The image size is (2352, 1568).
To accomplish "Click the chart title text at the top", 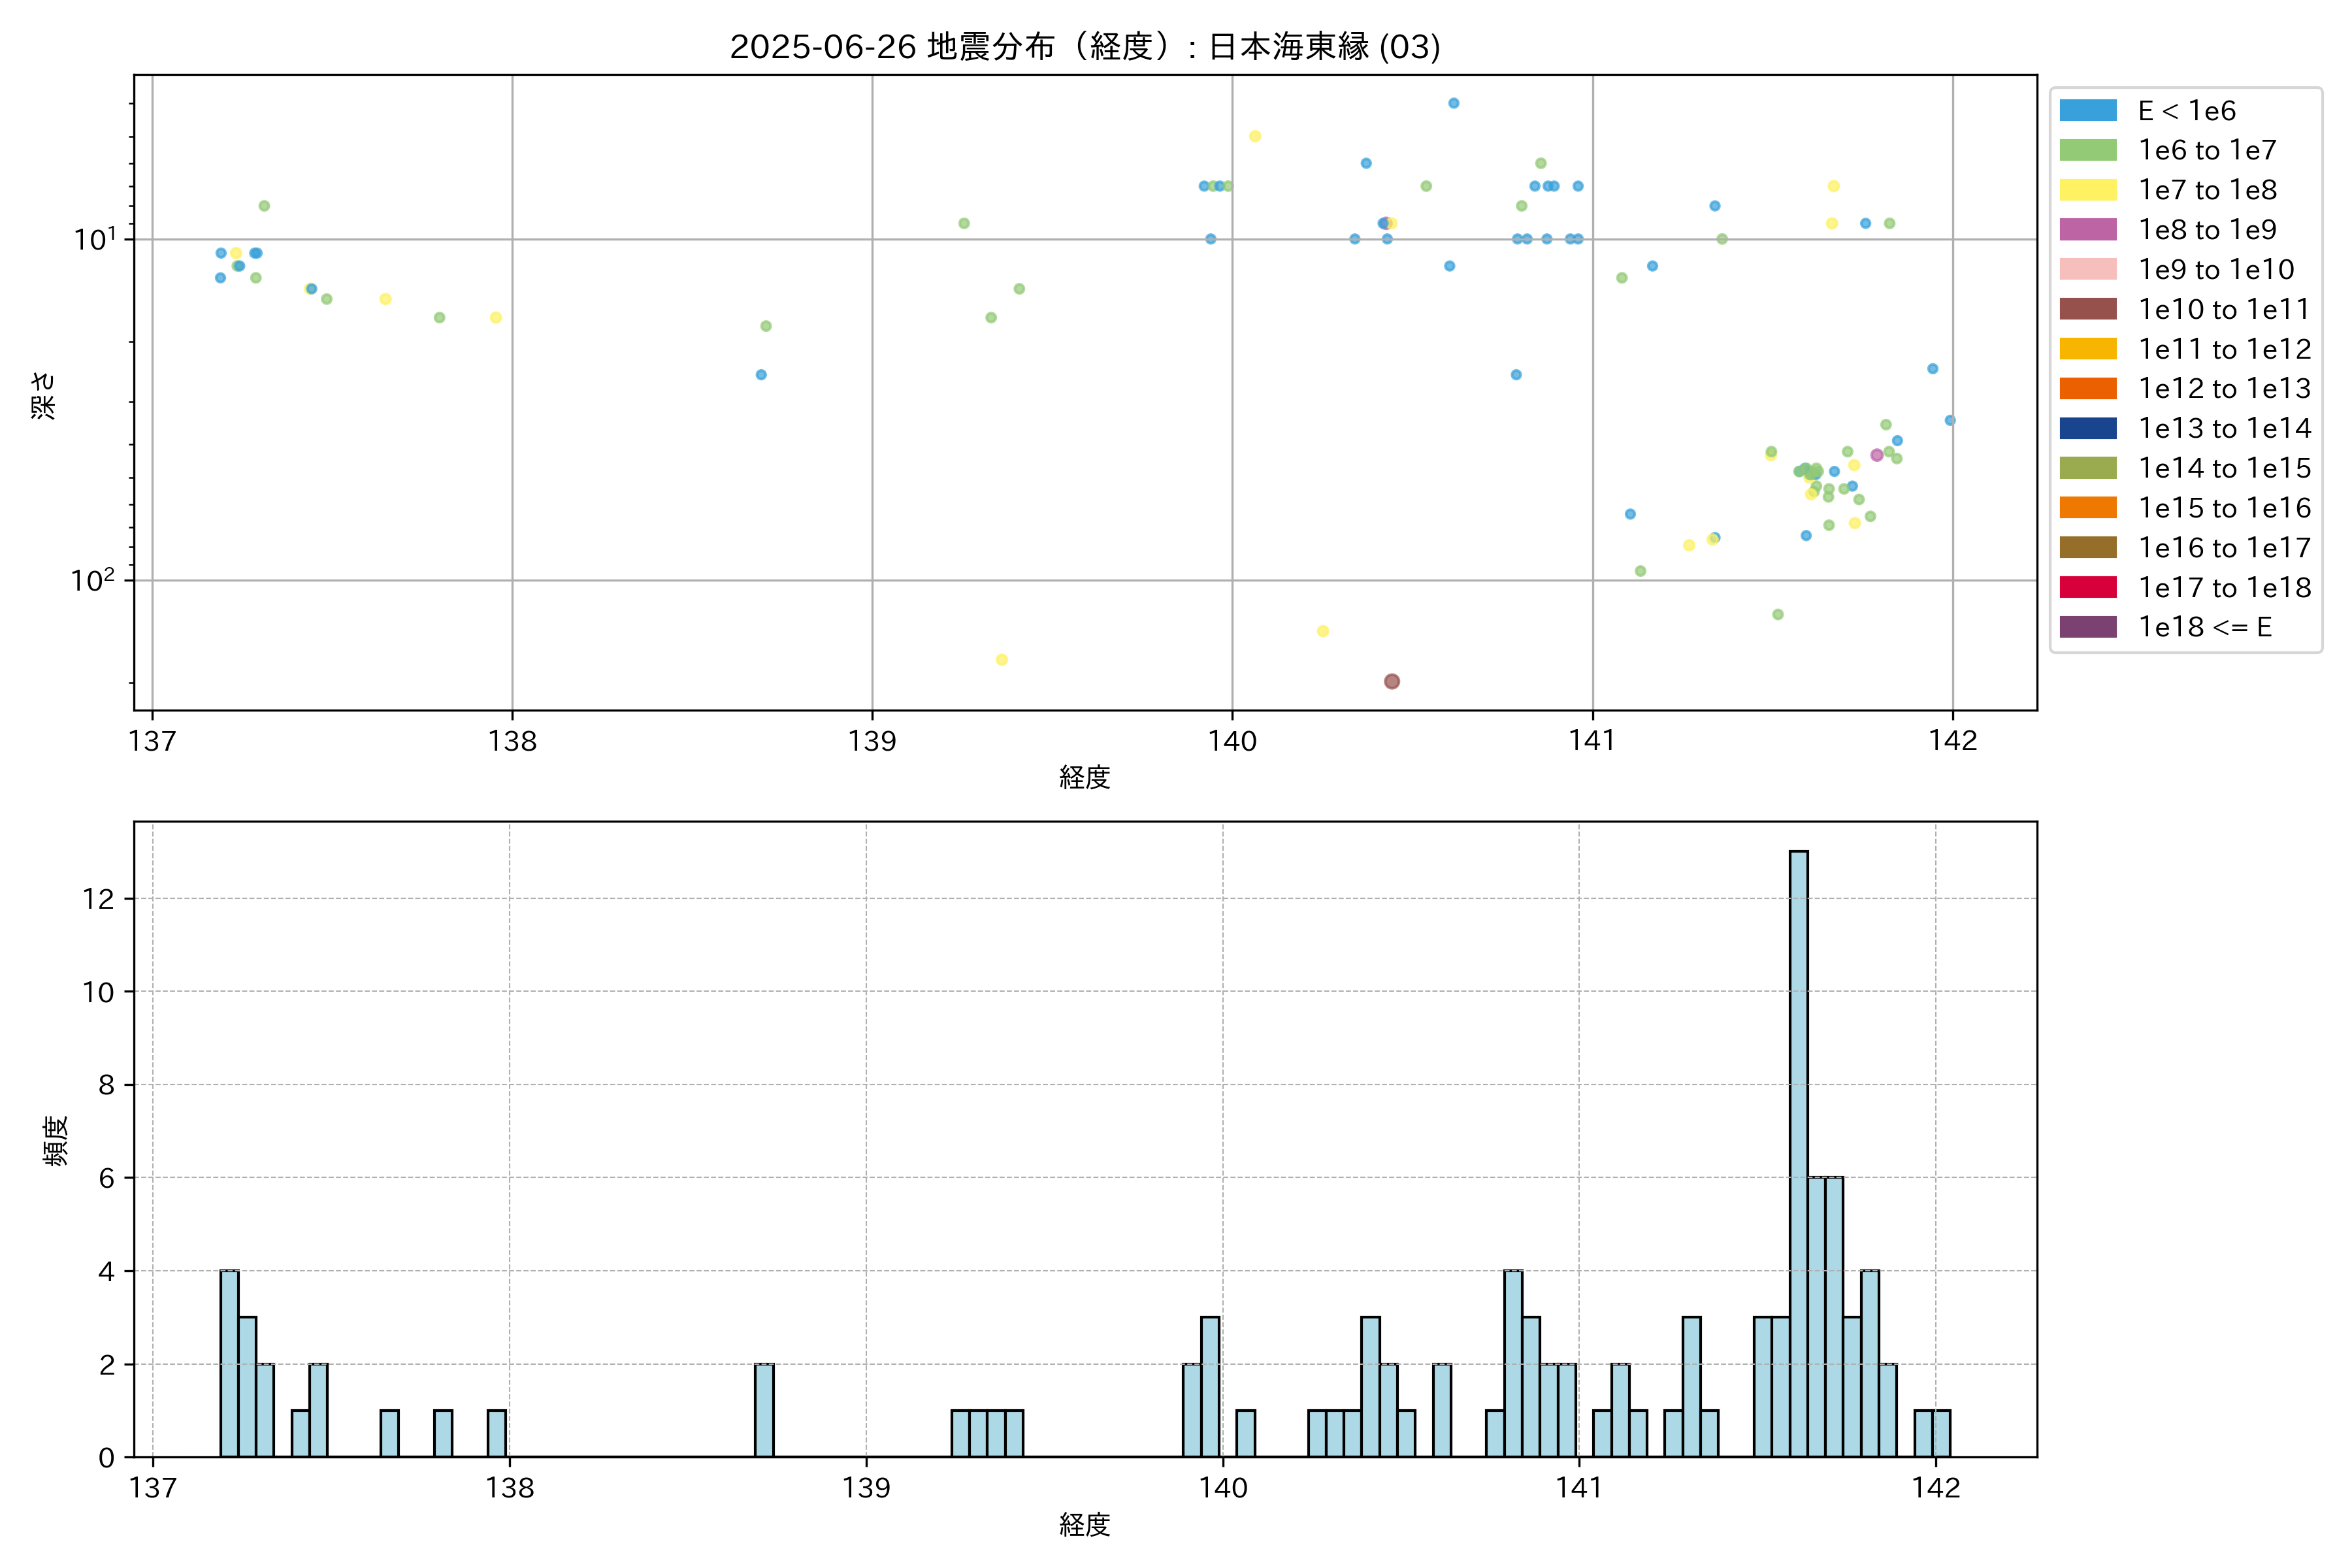I will (x=1085, y=47).
